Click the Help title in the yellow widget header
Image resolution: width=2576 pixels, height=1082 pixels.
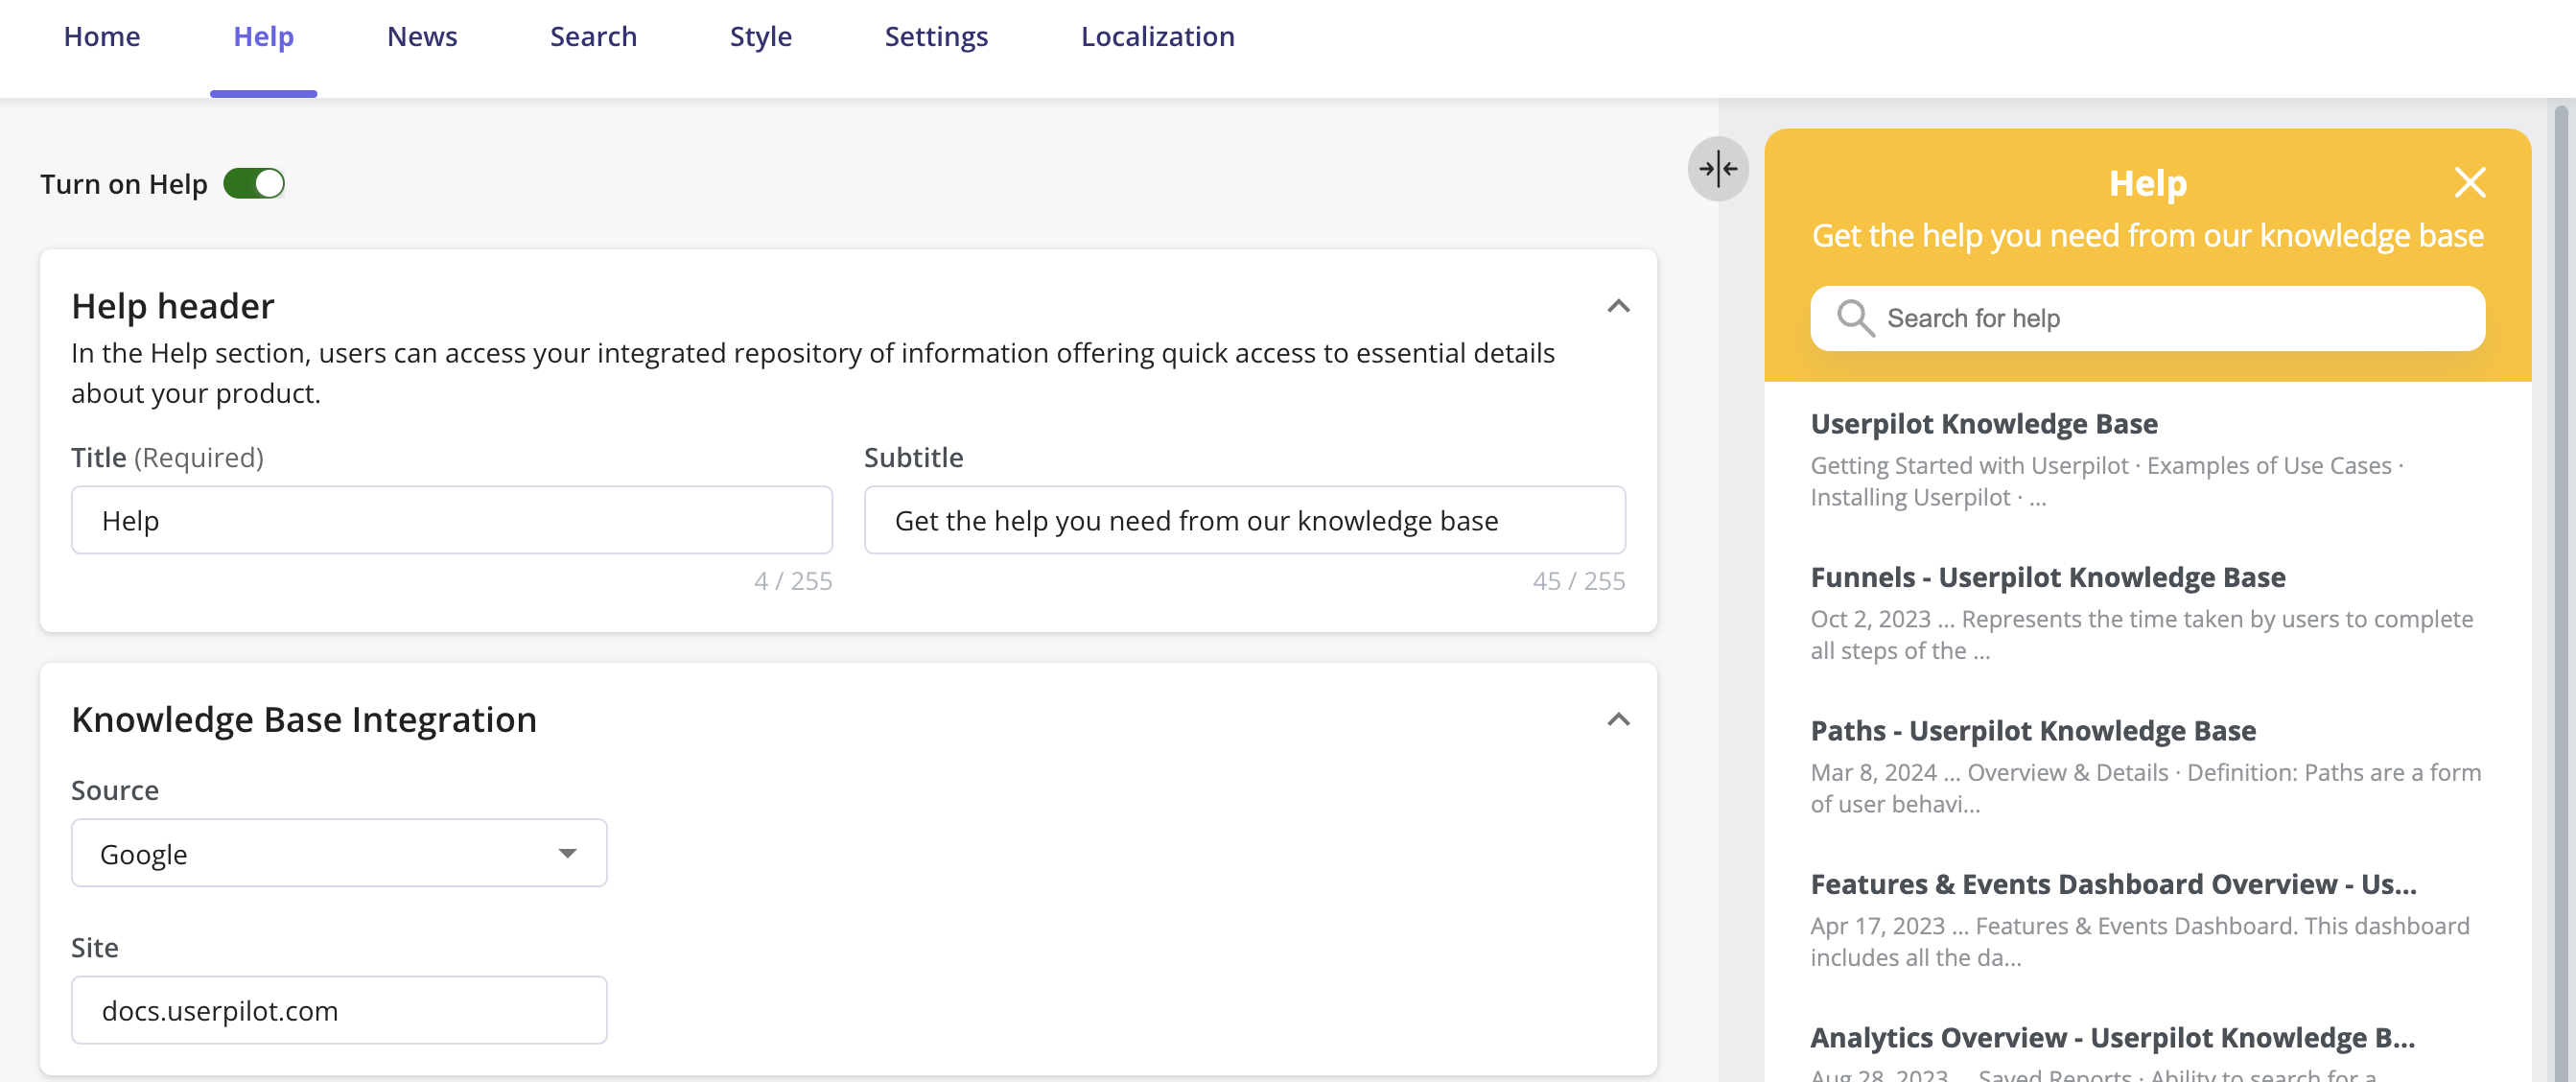tap(2148, 183)
